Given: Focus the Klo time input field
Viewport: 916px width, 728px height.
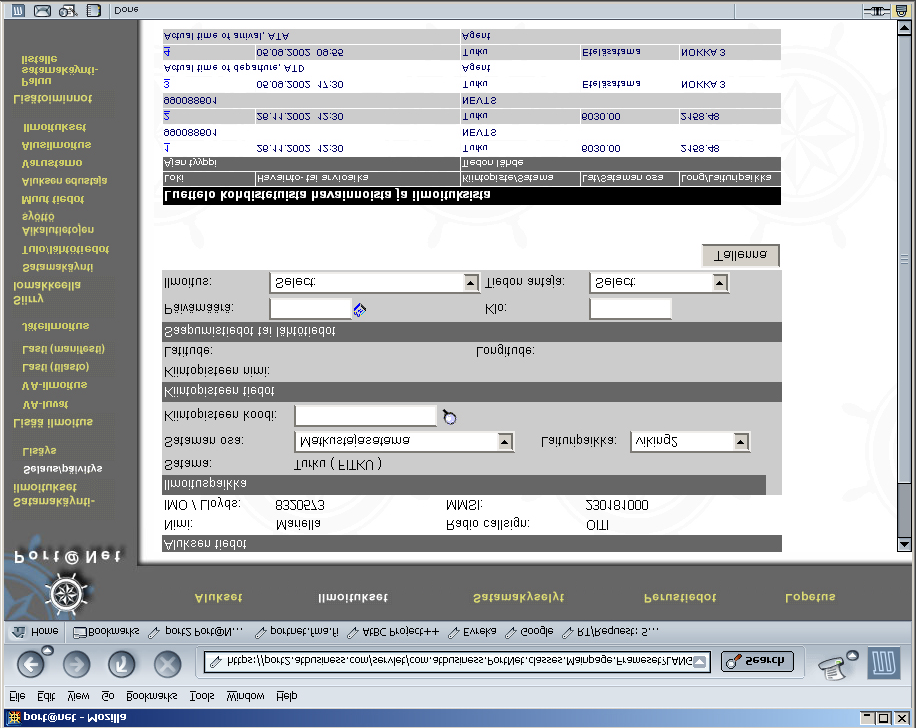Looking at the screenshot, I should coord(630,308).
